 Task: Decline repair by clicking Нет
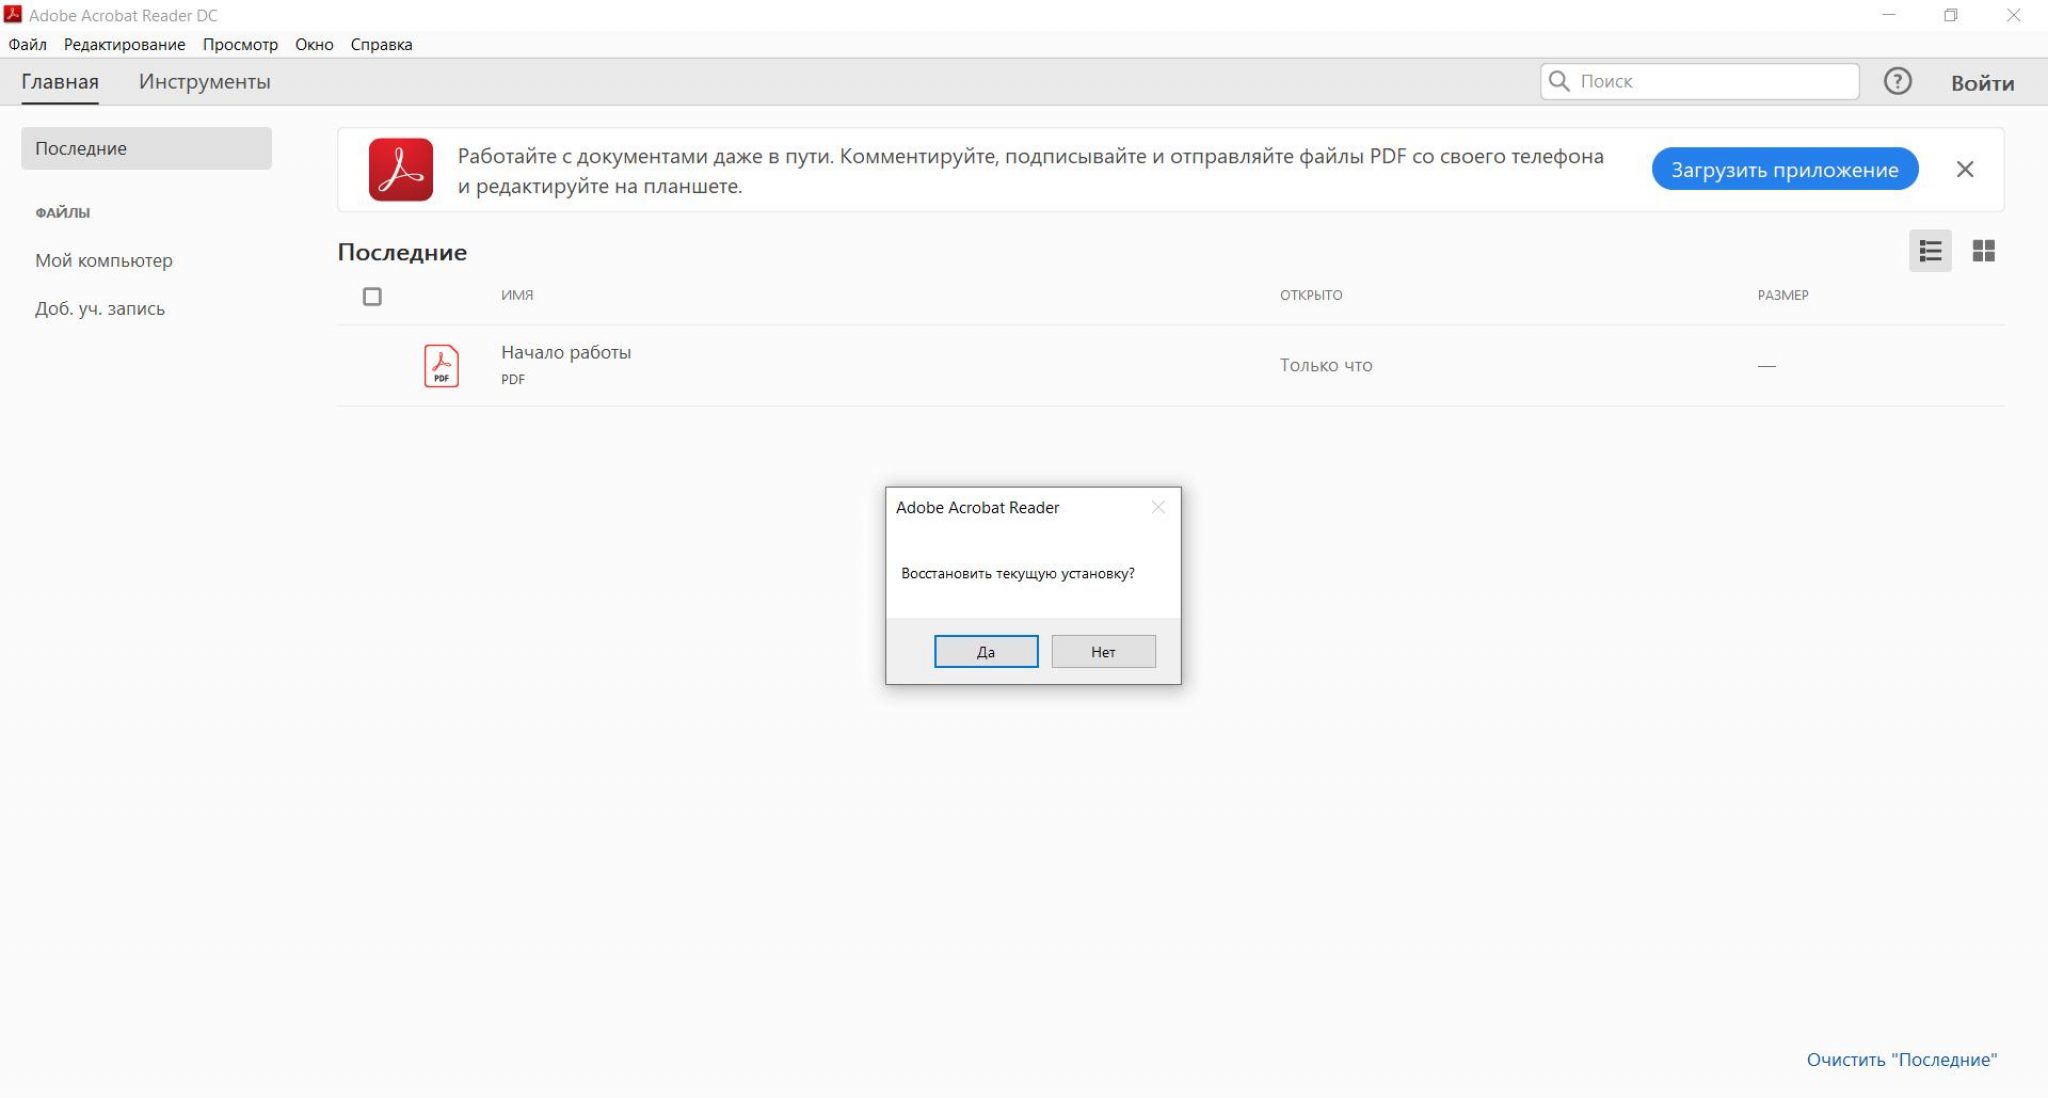(1103, 652)
